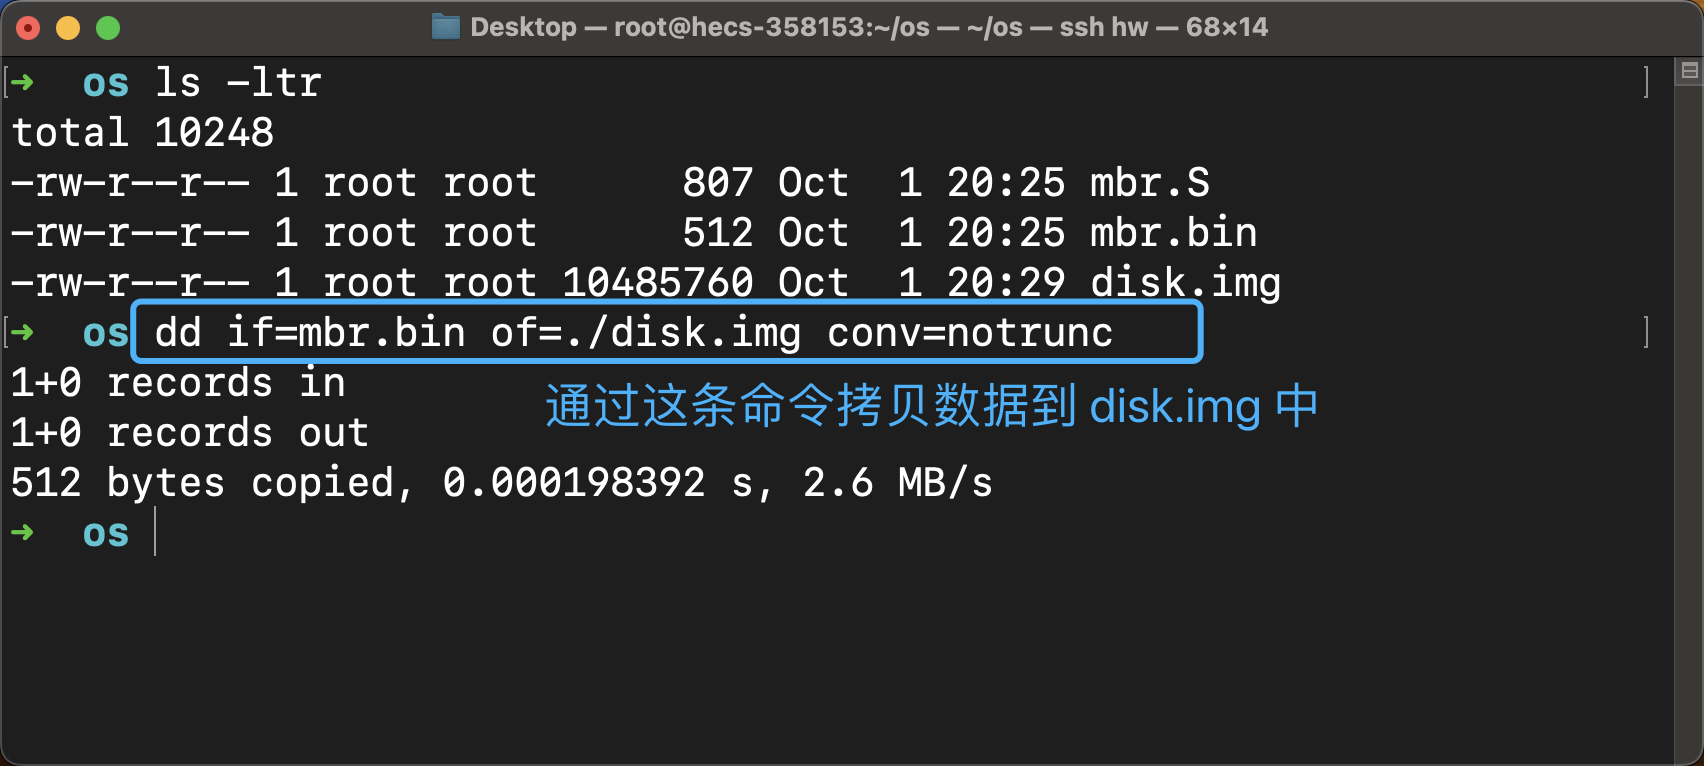Click the folder proxy icon in title bar

pos(445,27)
